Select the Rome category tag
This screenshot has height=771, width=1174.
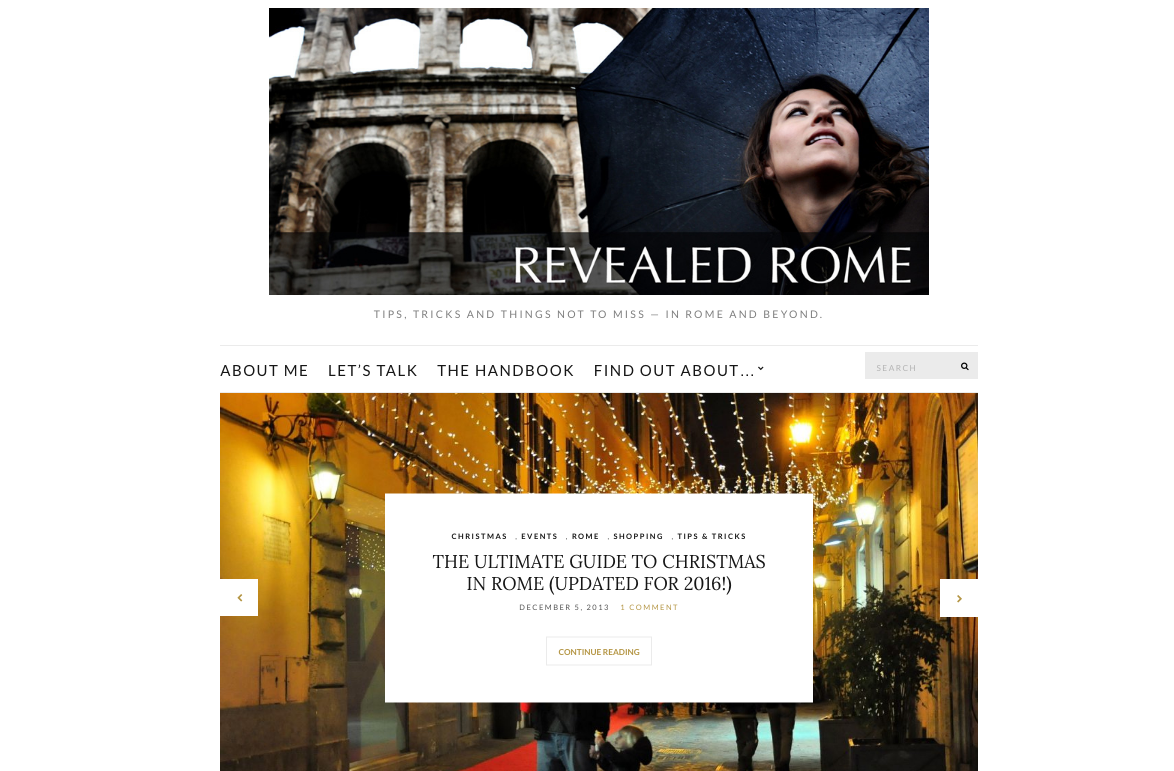point(586,536)
